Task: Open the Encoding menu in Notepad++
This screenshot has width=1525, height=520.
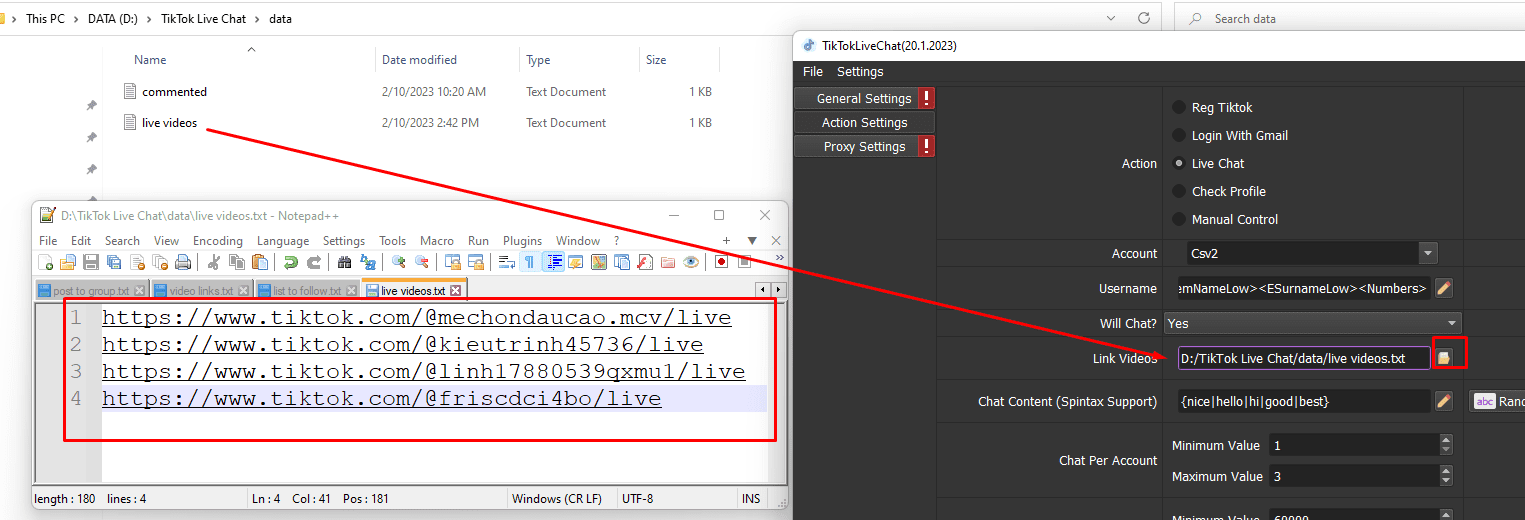Action: click(x=218, y=240)
